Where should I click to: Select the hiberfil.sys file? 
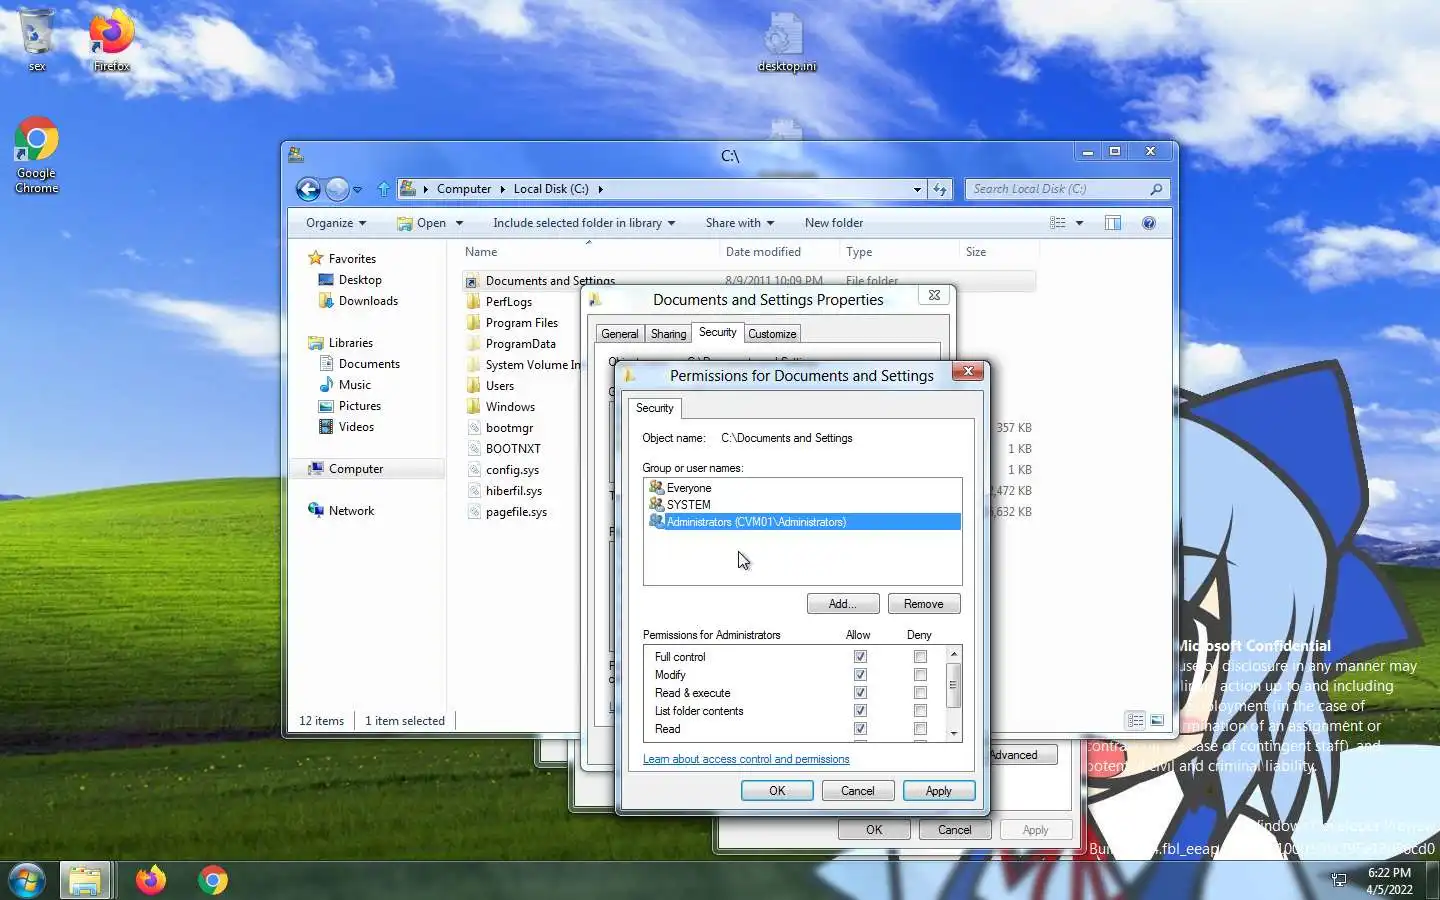click(513, 491)
